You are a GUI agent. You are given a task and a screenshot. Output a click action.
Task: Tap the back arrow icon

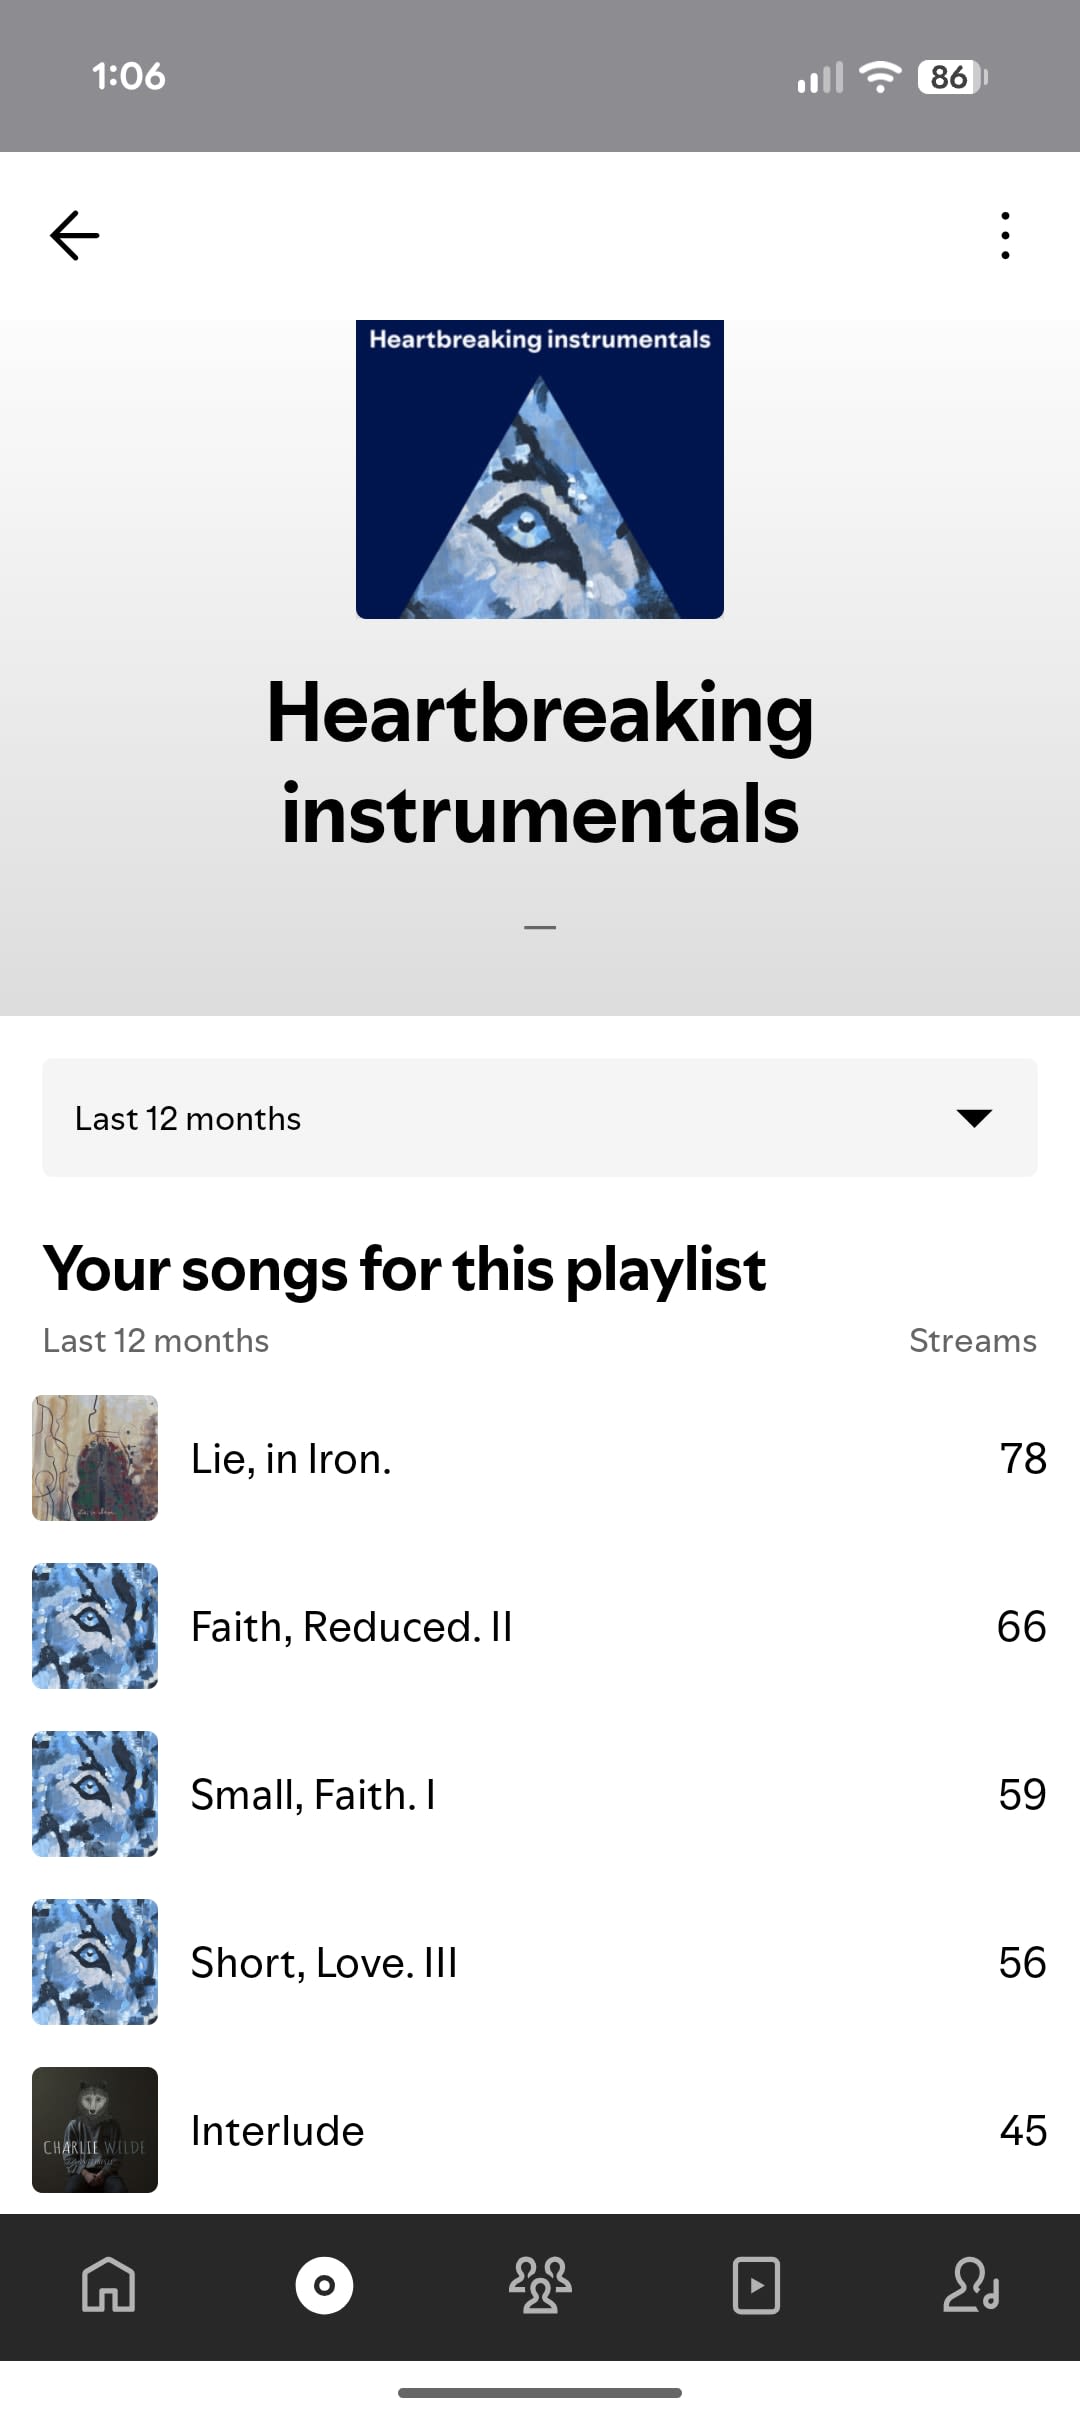75,236
